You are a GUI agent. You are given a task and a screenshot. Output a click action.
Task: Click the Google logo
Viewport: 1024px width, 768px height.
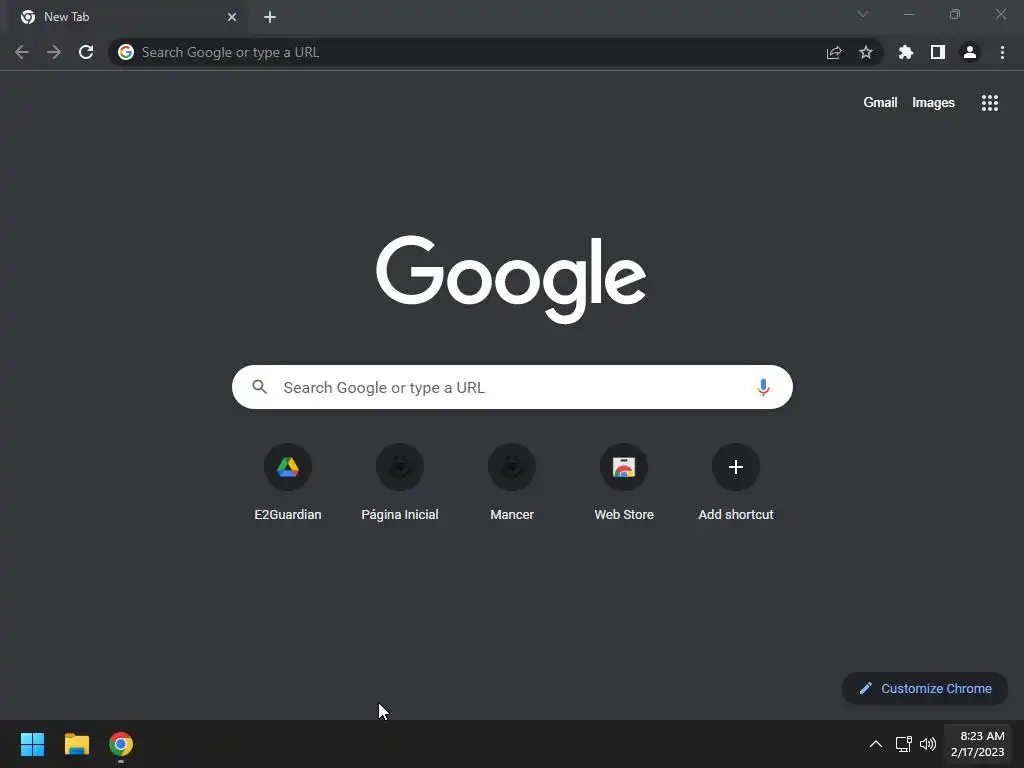coord(511,279)
